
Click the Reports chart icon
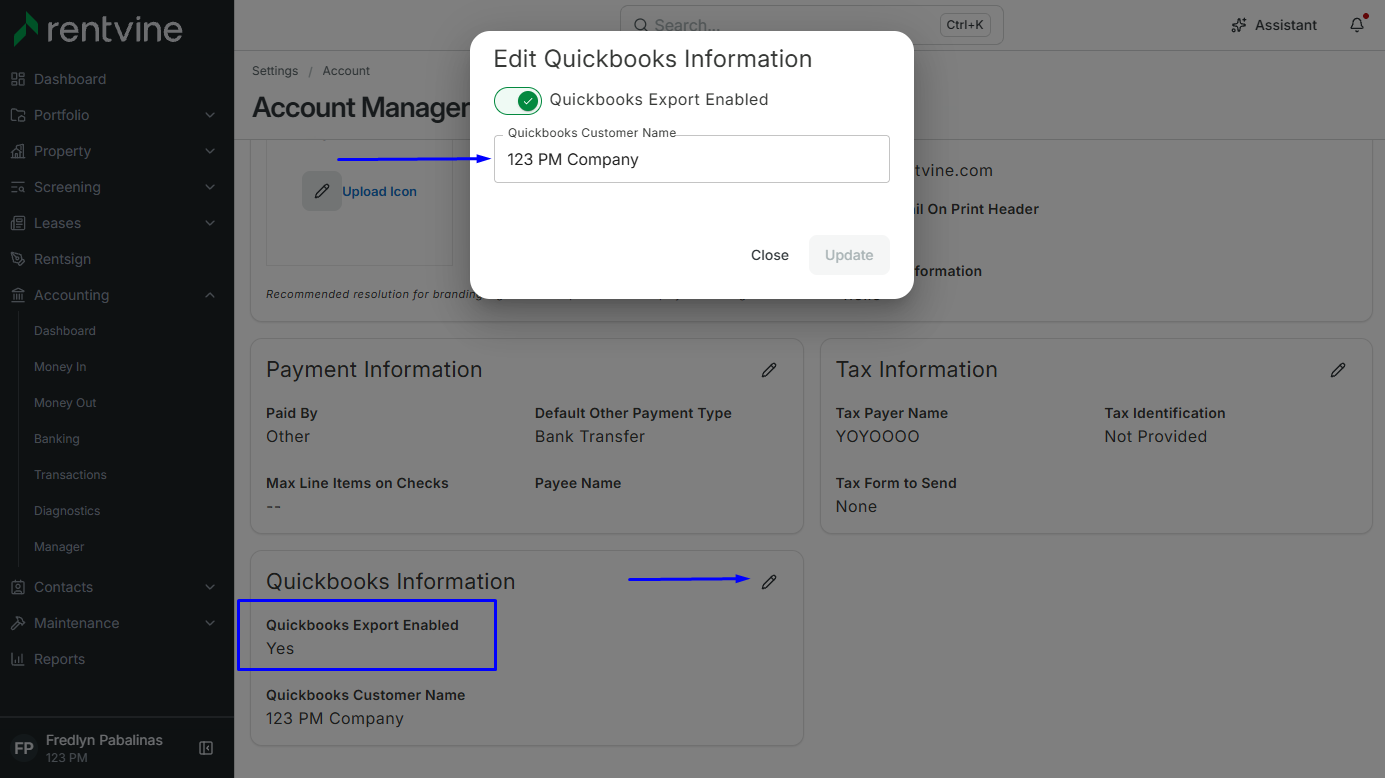(18, 659)
